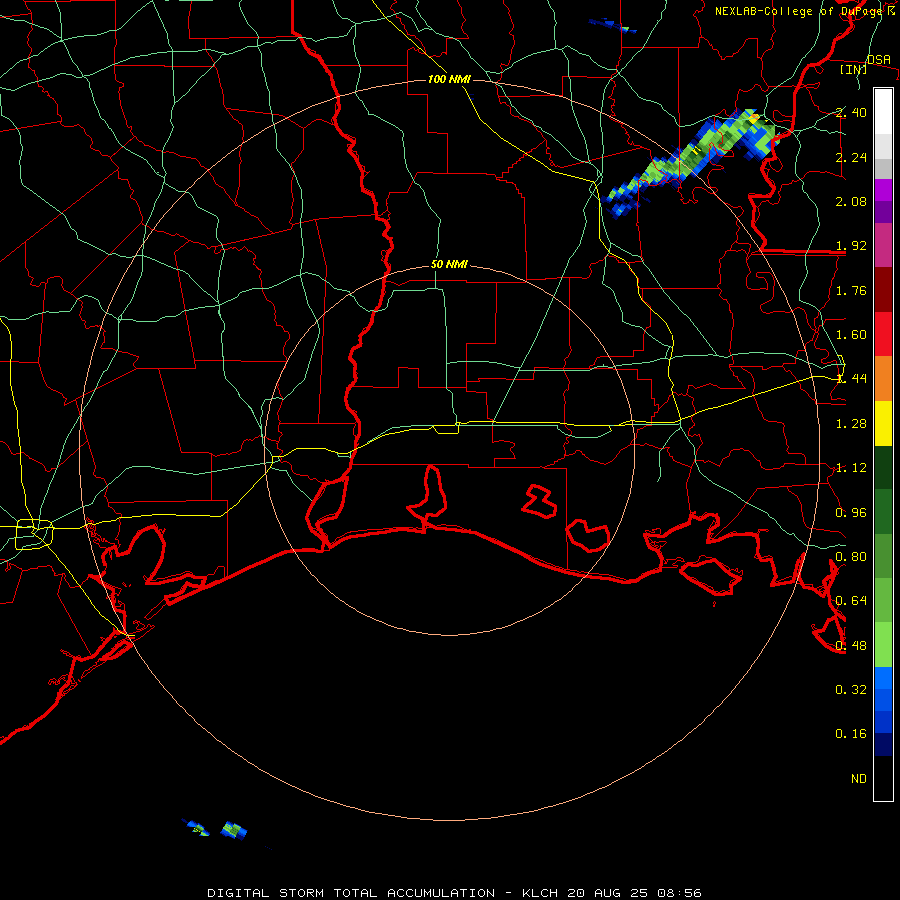Click the [IN] units label
900x900 pixels.
[854, 69]
